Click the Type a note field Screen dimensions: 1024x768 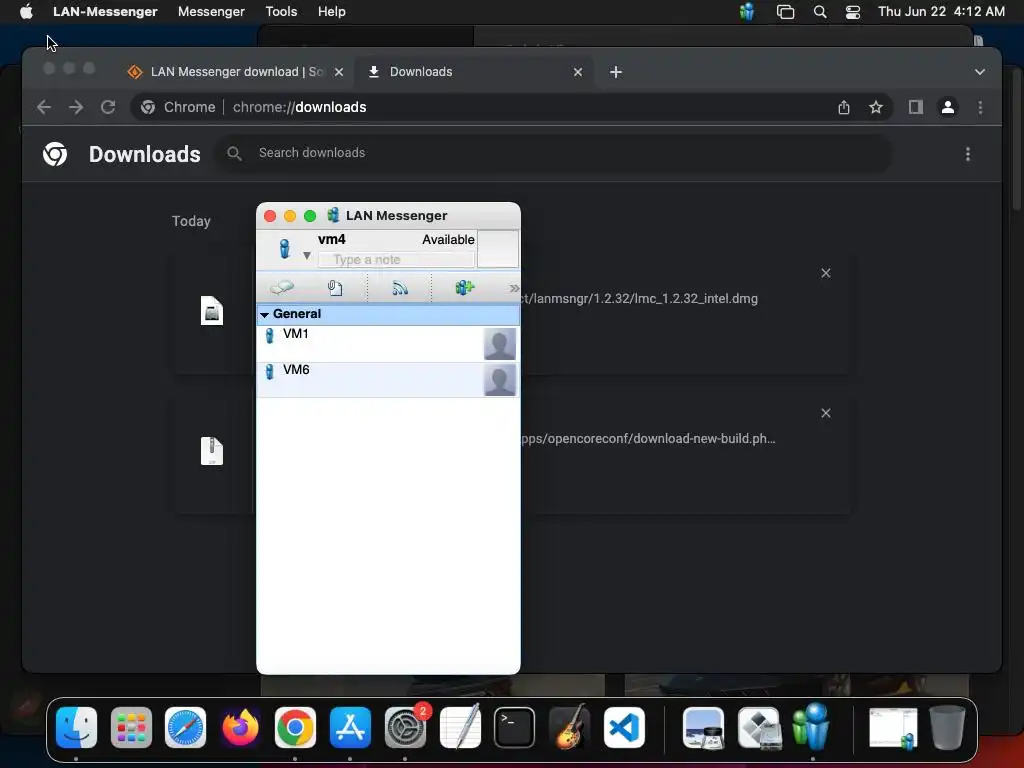click(396, 259)
